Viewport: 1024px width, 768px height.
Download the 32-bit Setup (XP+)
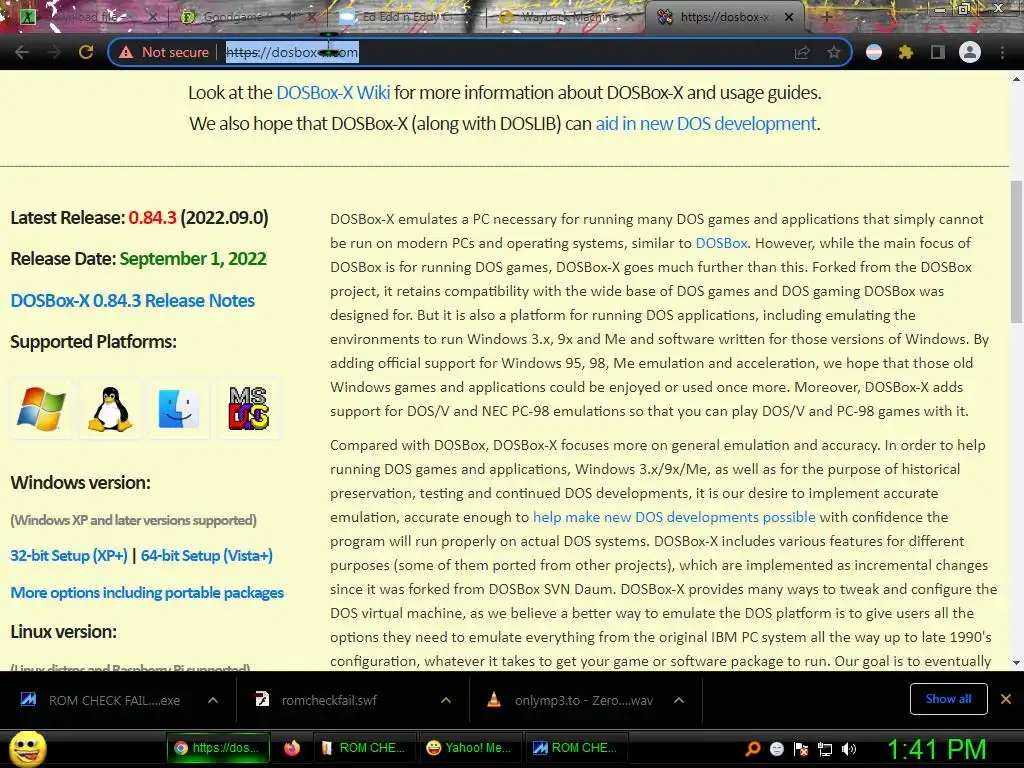click(69, 556)
